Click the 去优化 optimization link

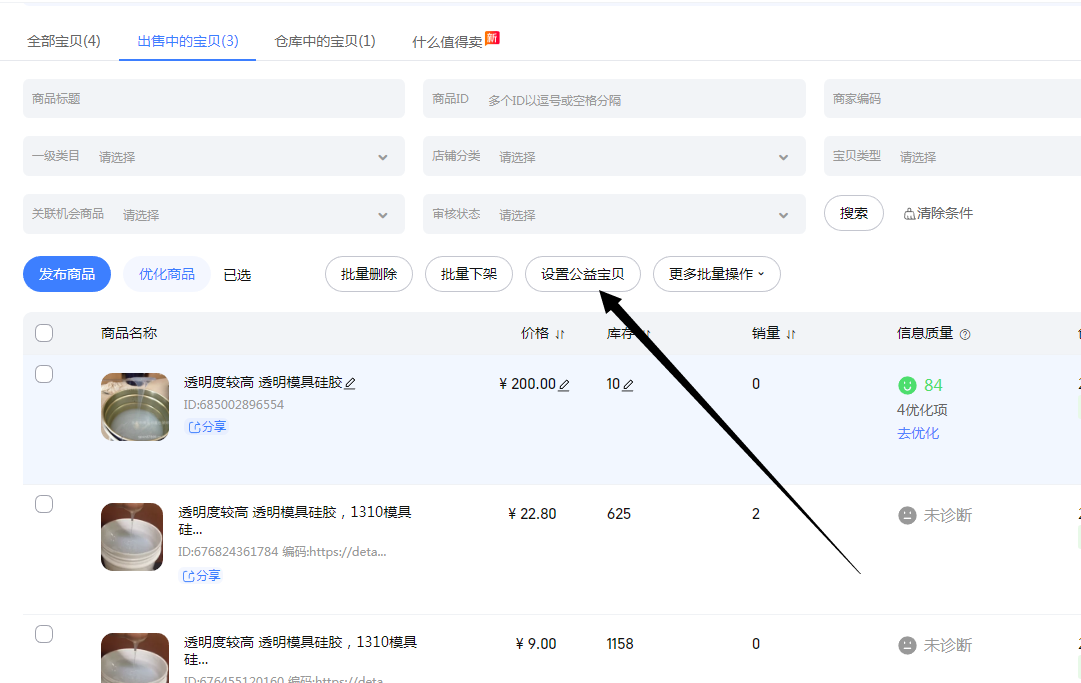(x=918, y=434)
